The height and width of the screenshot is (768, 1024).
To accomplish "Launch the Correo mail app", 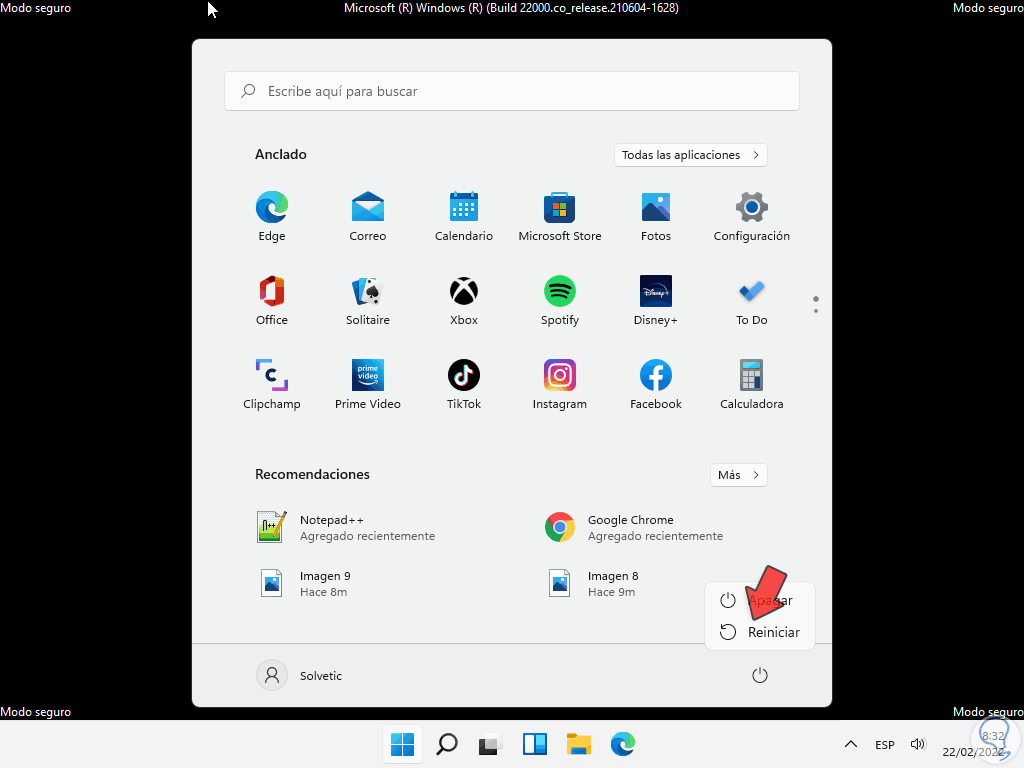I will [368, 216].
